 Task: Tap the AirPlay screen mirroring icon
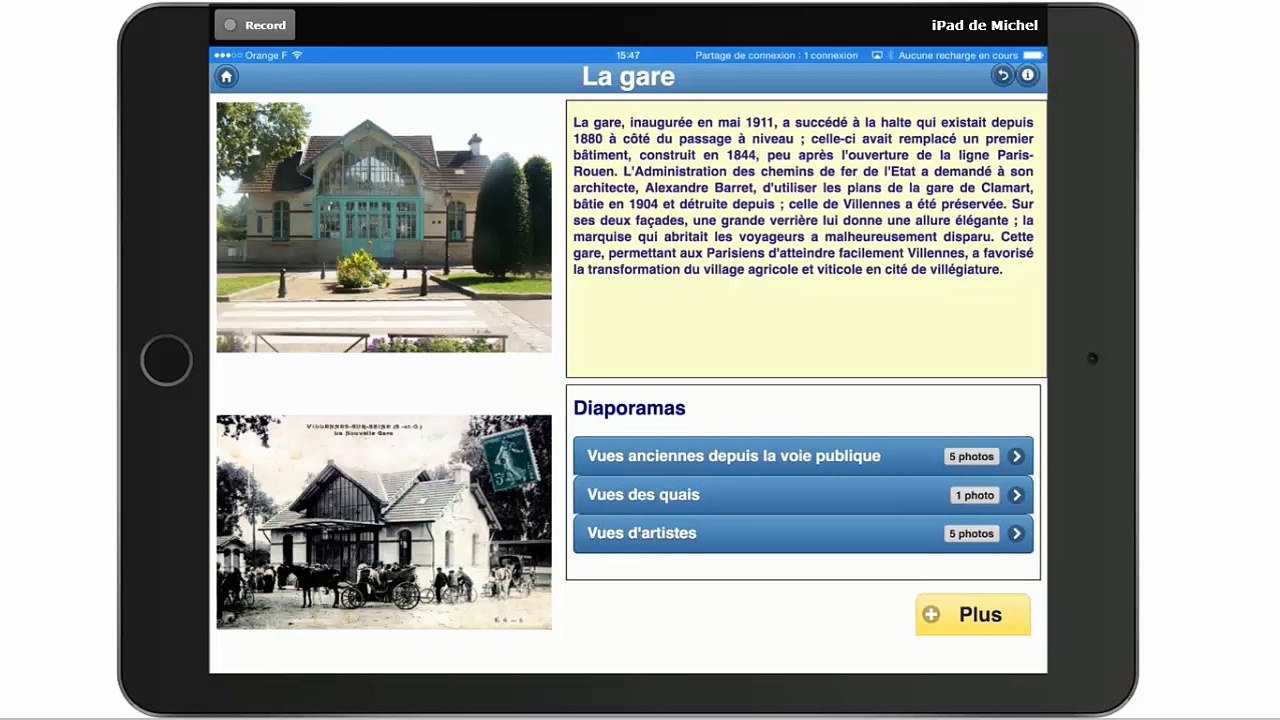point(877,55)
